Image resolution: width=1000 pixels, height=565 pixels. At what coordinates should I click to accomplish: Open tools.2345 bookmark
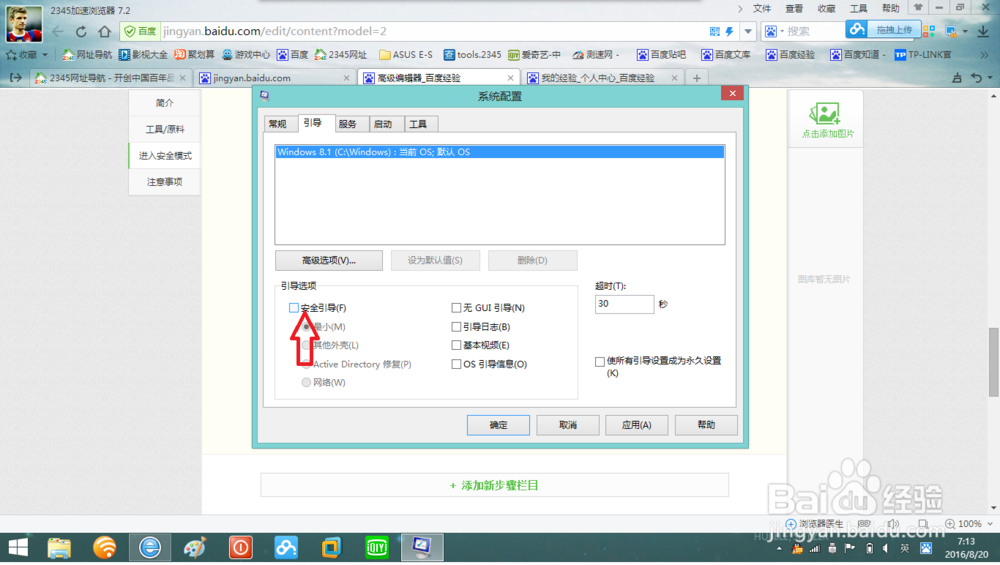pyautogui.click(x=473, y=55)
